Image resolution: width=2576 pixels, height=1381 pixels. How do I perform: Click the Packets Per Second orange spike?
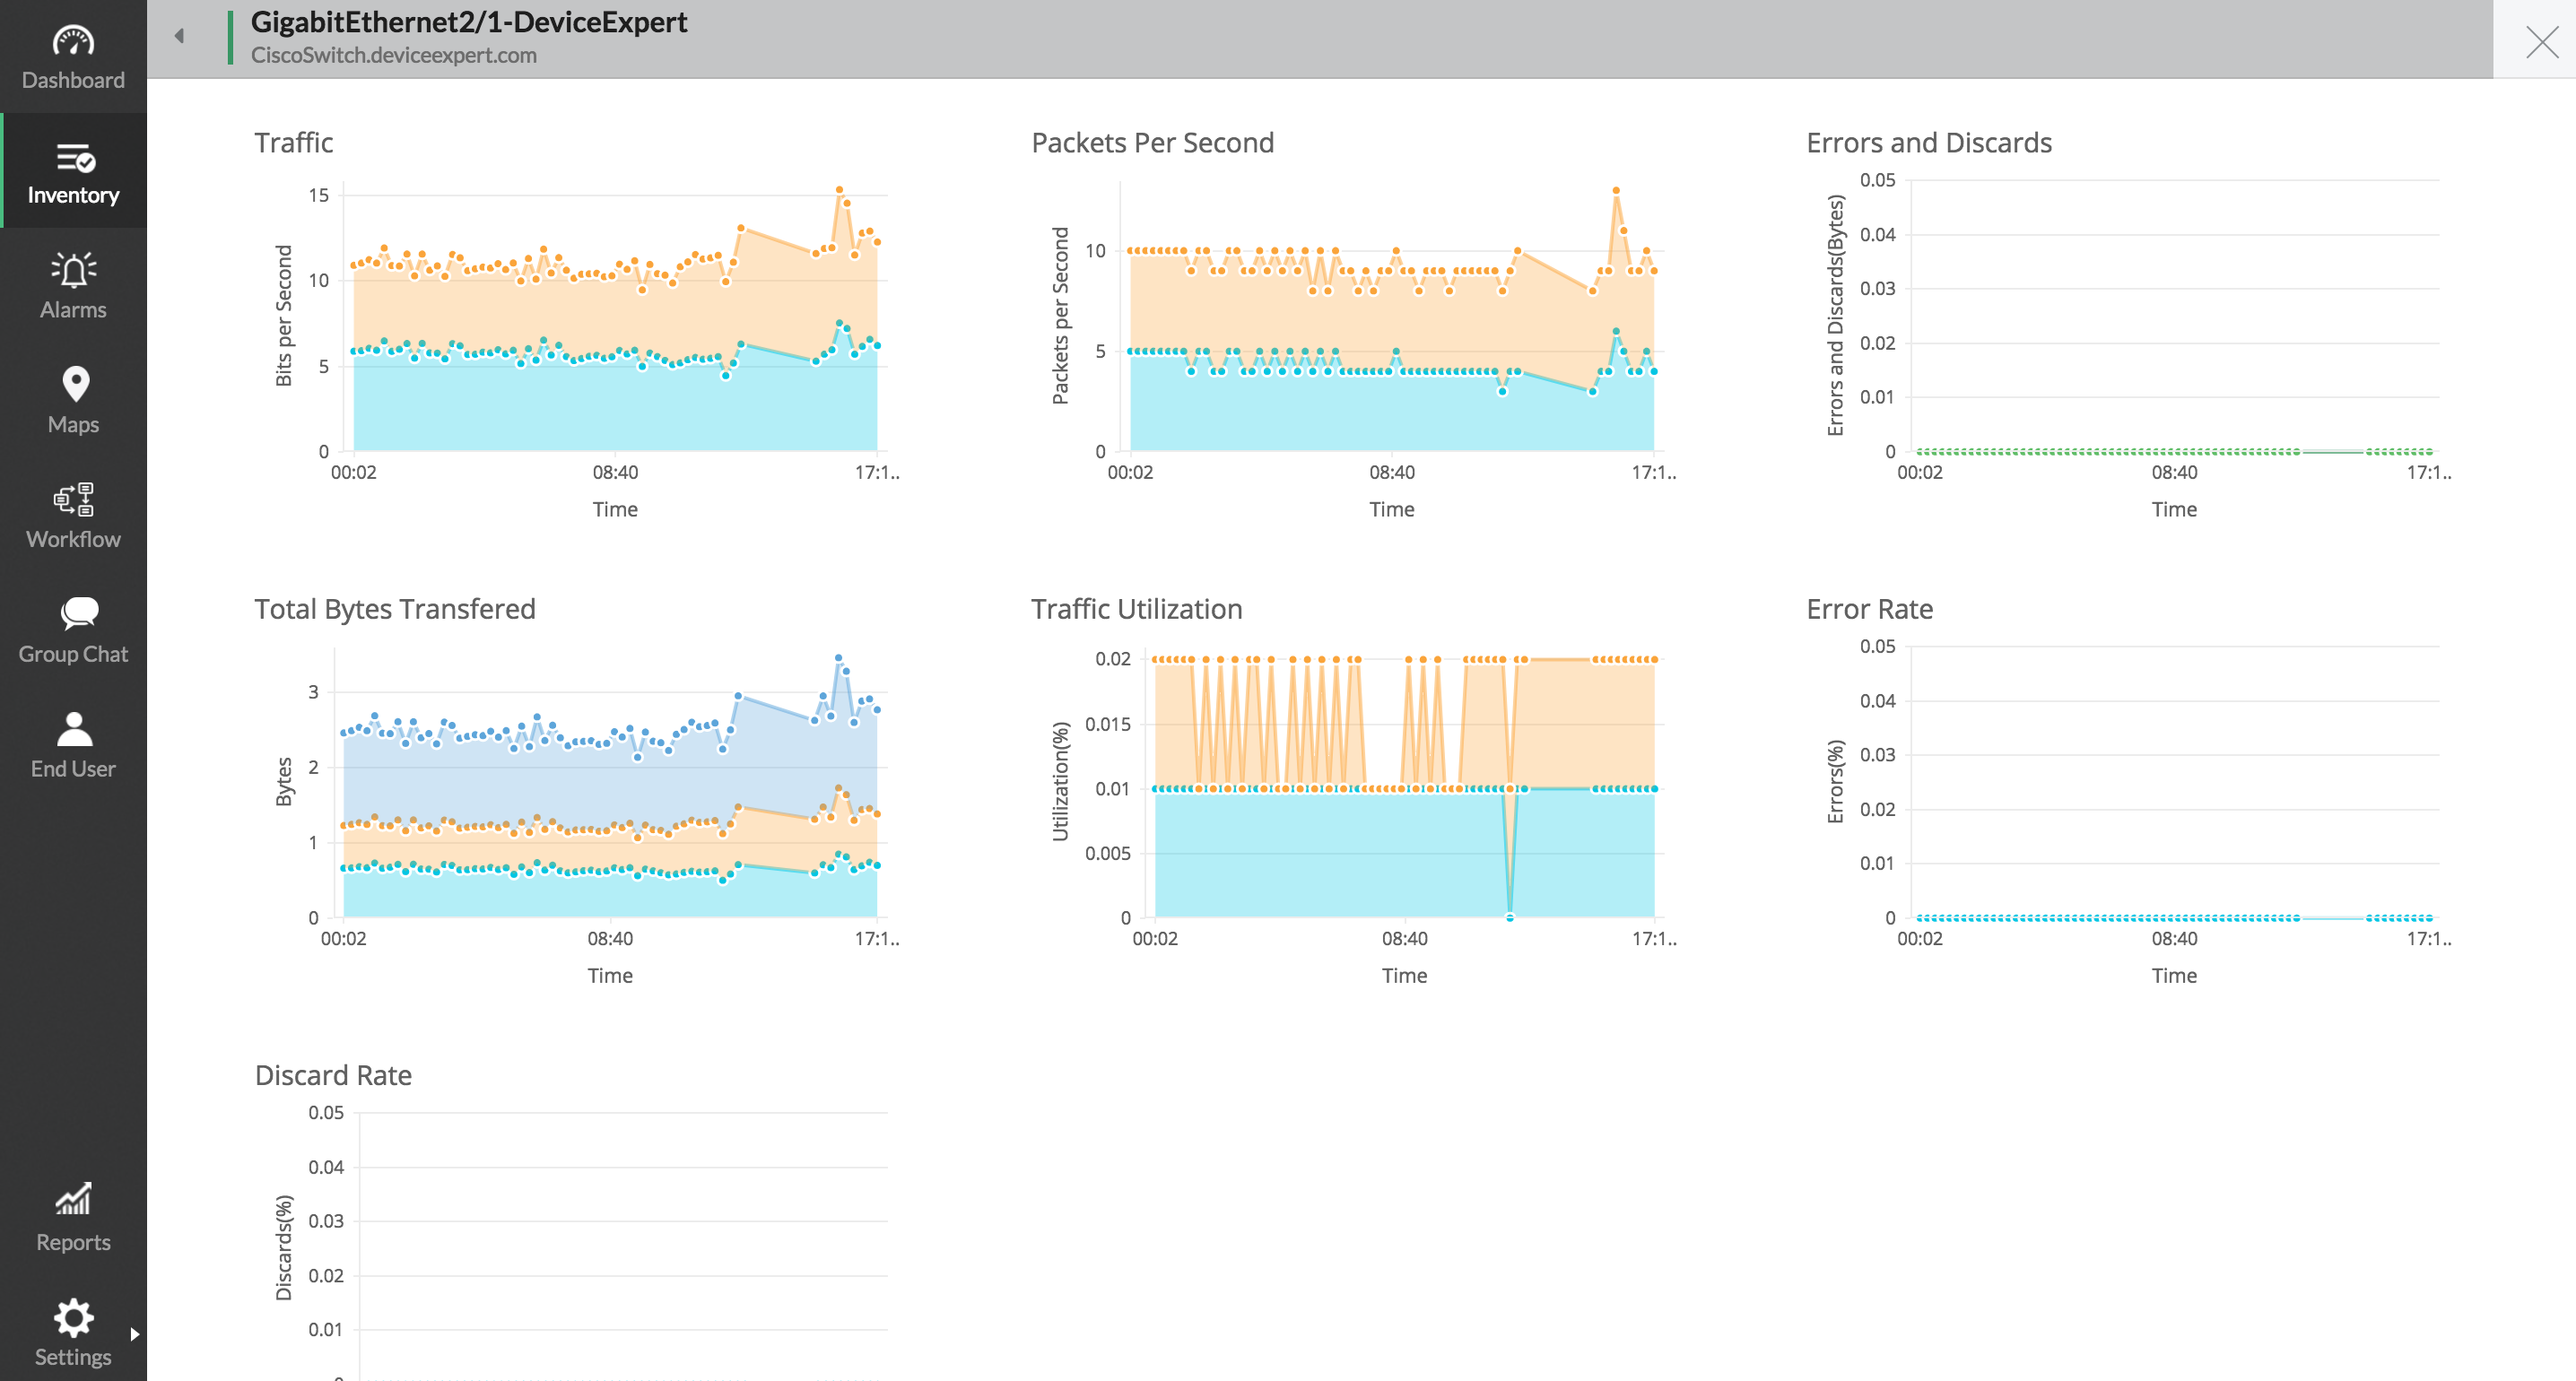pos(1616,190)
